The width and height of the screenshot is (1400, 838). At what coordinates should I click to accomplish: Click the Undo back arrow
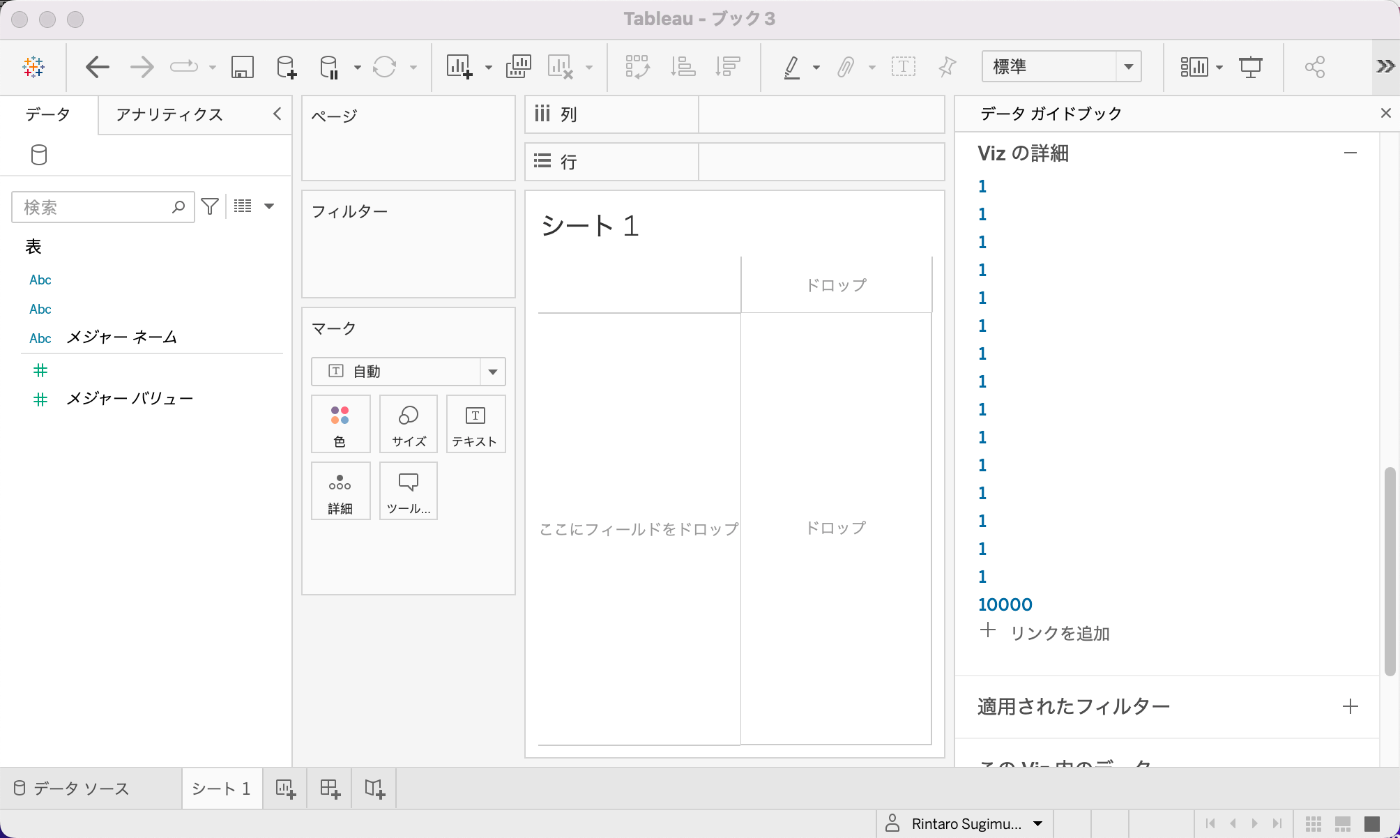click(97, 67)
